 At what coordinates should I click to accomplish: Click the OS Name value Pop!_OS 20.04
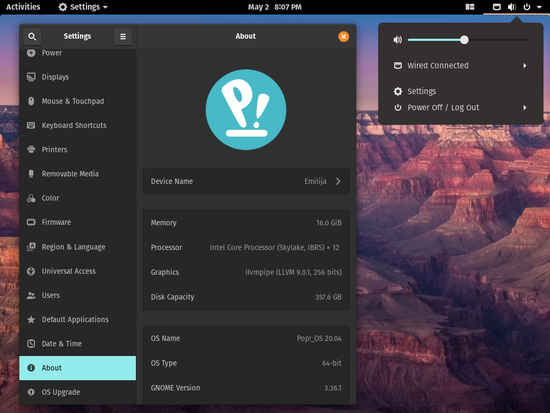(x=319, y=338)
